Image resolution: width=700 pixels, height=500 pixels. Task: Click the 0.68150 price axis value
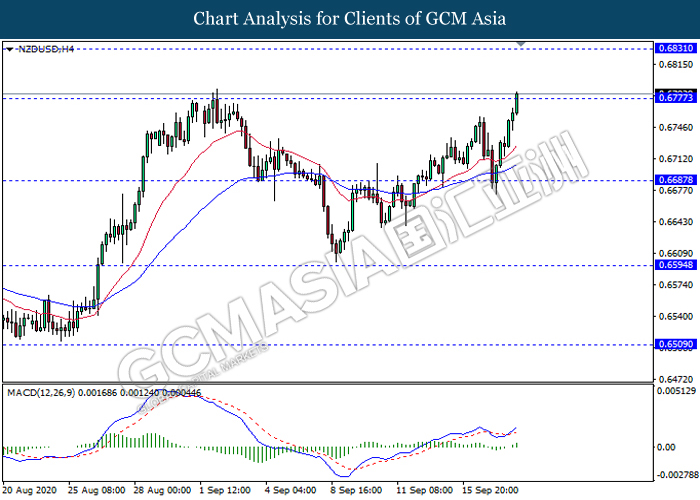click(x=676, y=65)
